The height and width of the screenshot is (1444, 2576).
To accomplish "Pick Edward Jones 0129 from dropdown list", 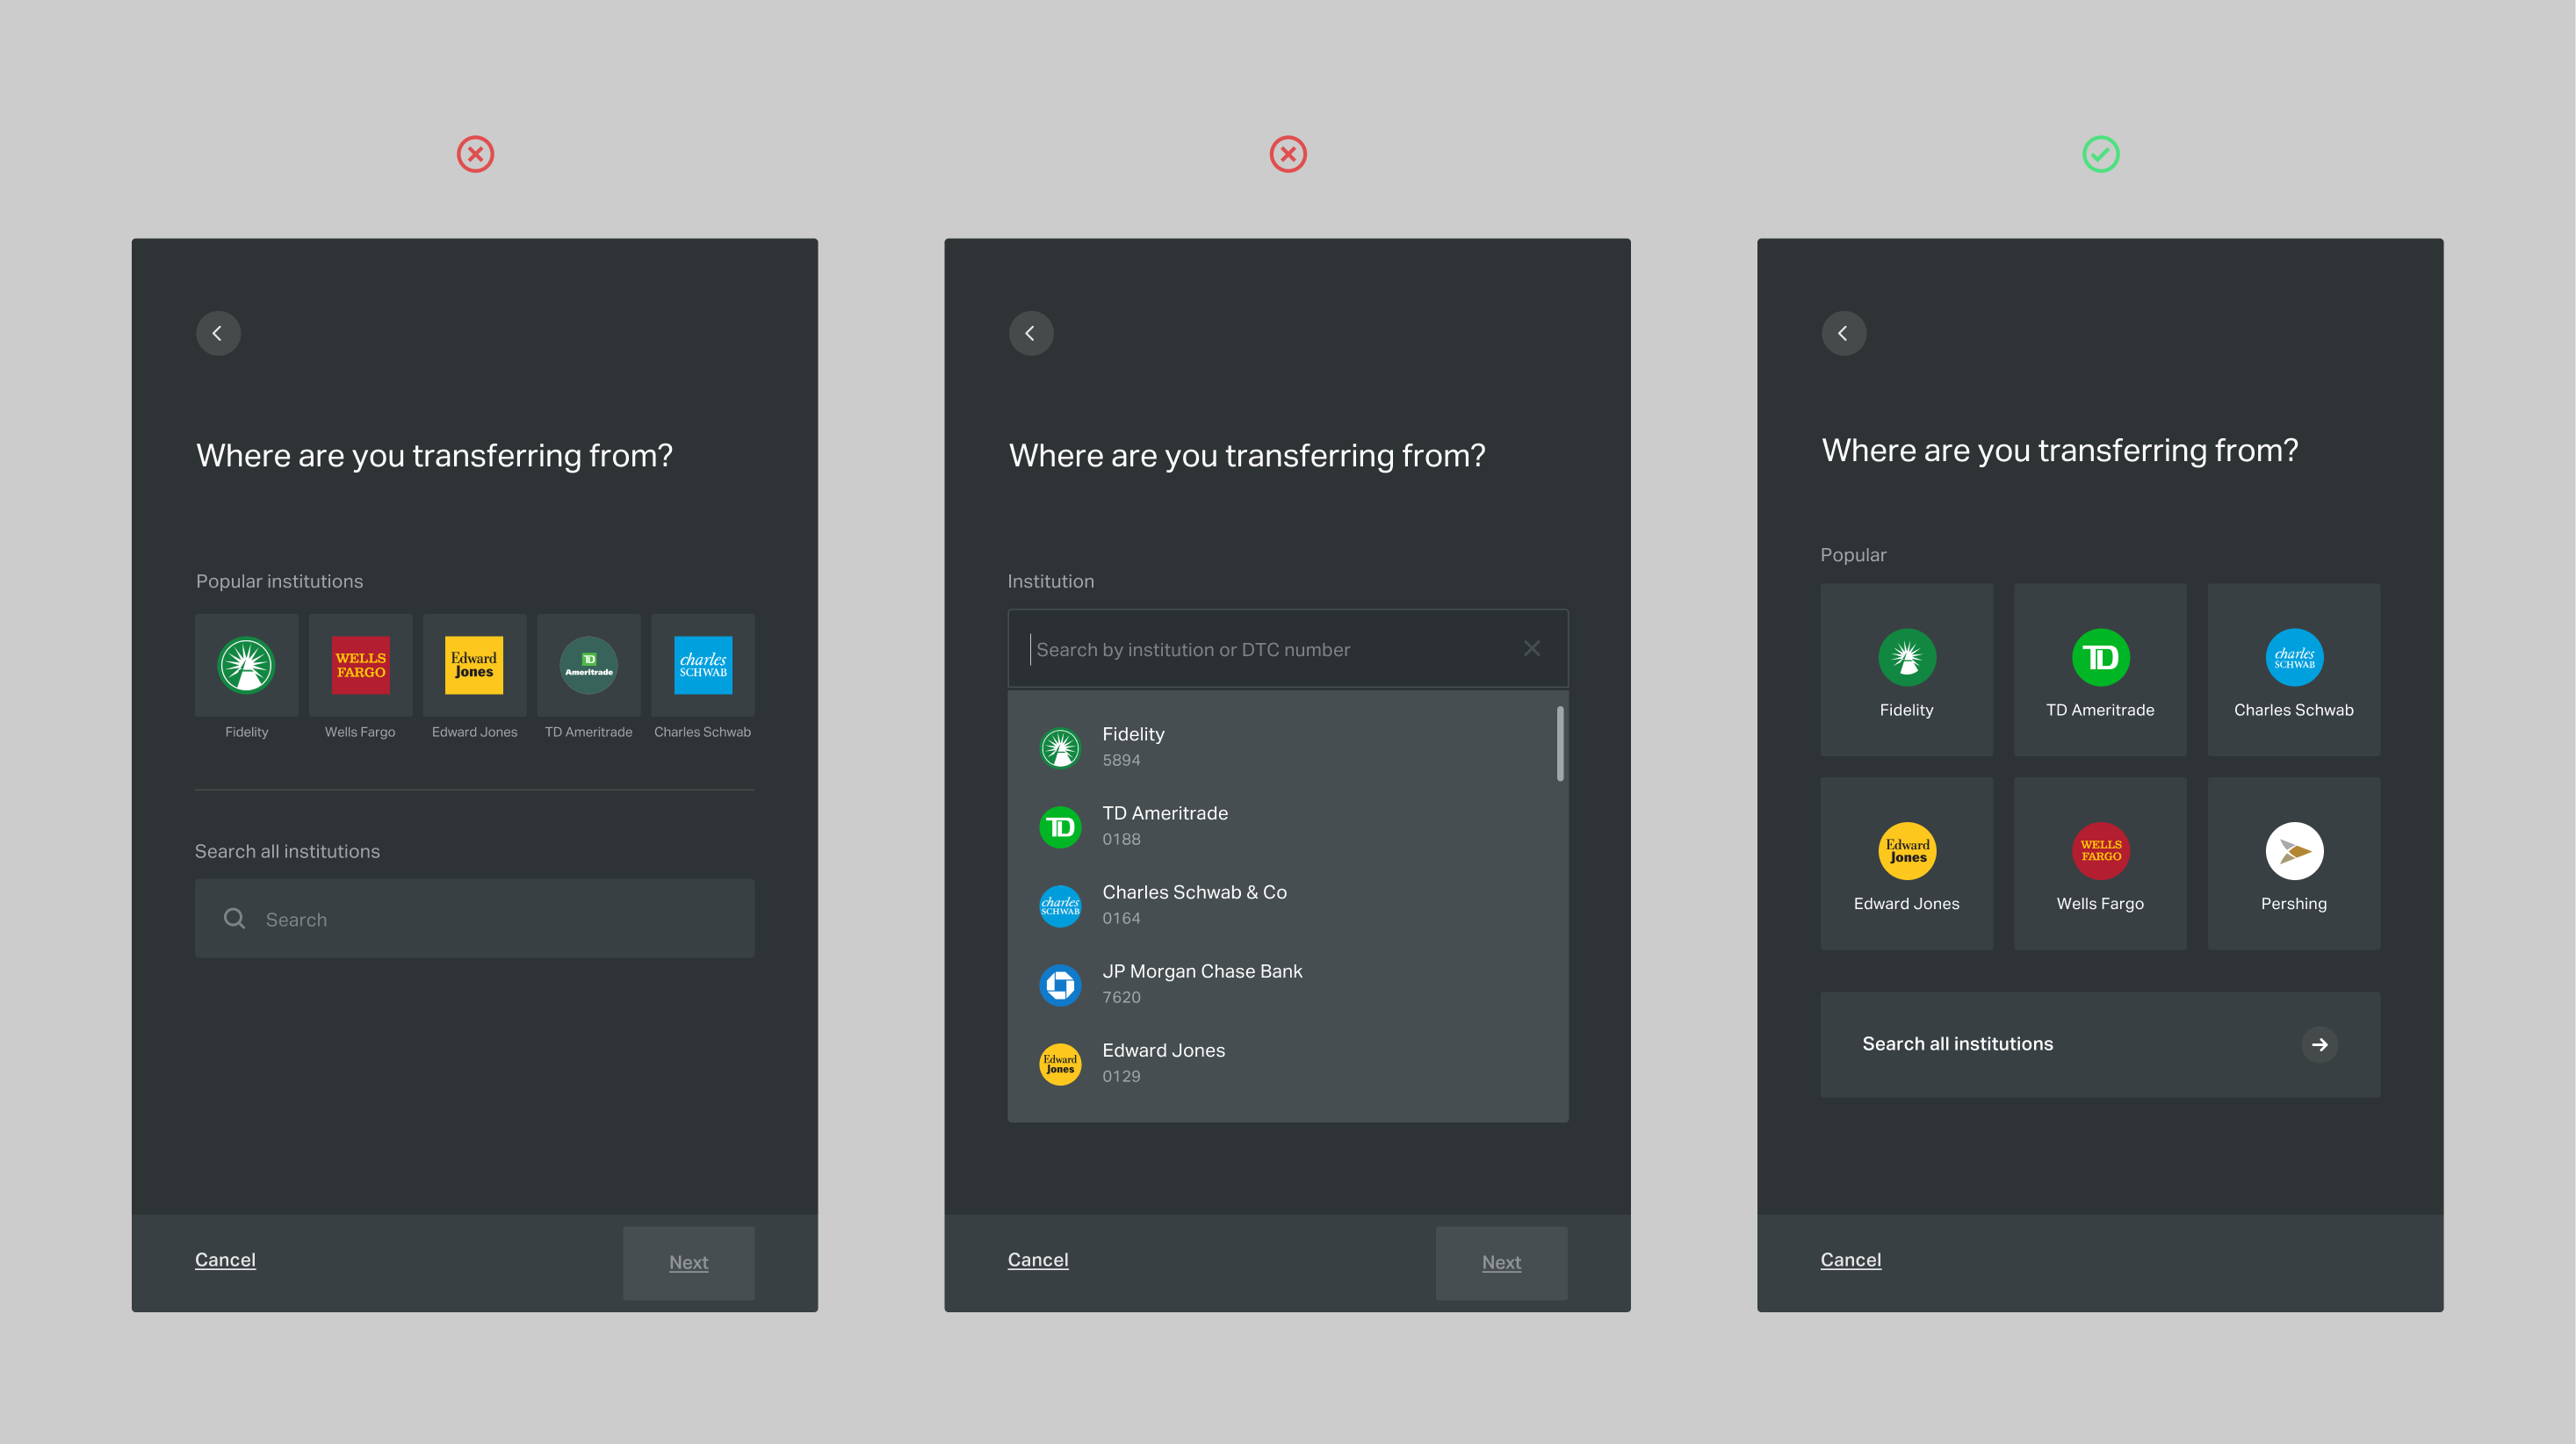I will pos(1162,1063).
